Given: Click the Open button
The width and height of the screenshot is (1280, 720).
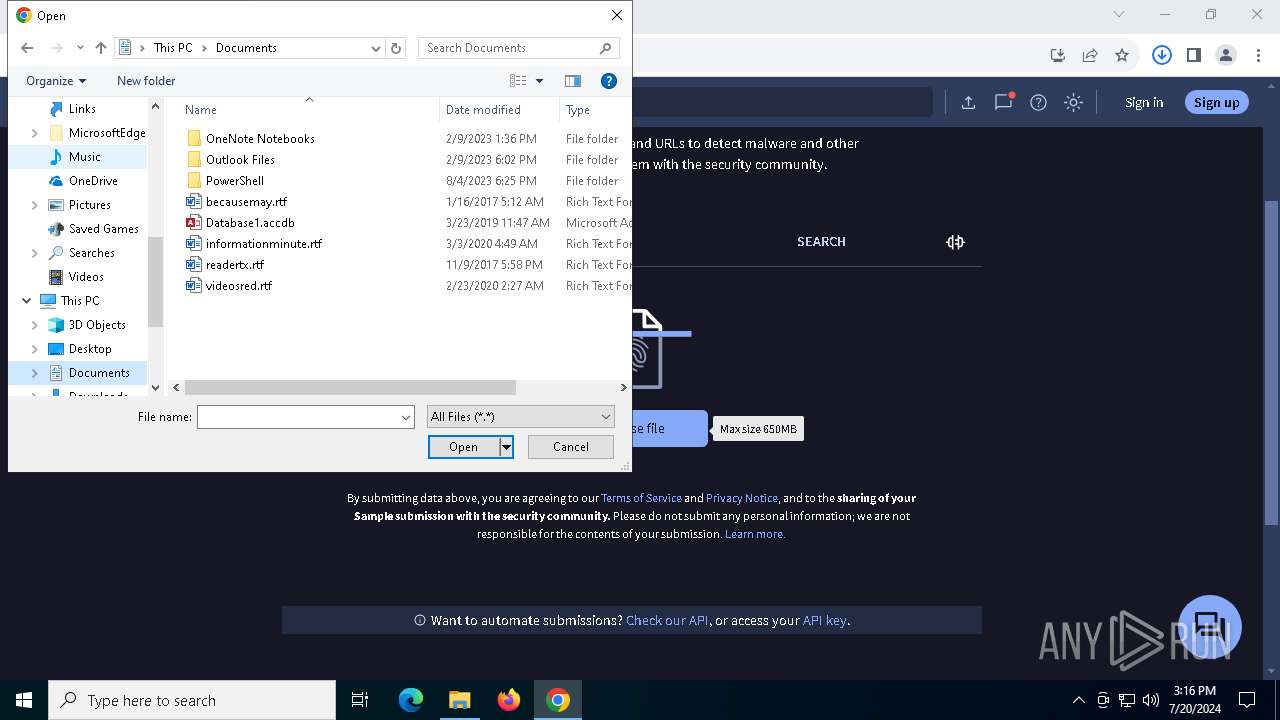Looking at the screenshot, I should click(463, 447).
